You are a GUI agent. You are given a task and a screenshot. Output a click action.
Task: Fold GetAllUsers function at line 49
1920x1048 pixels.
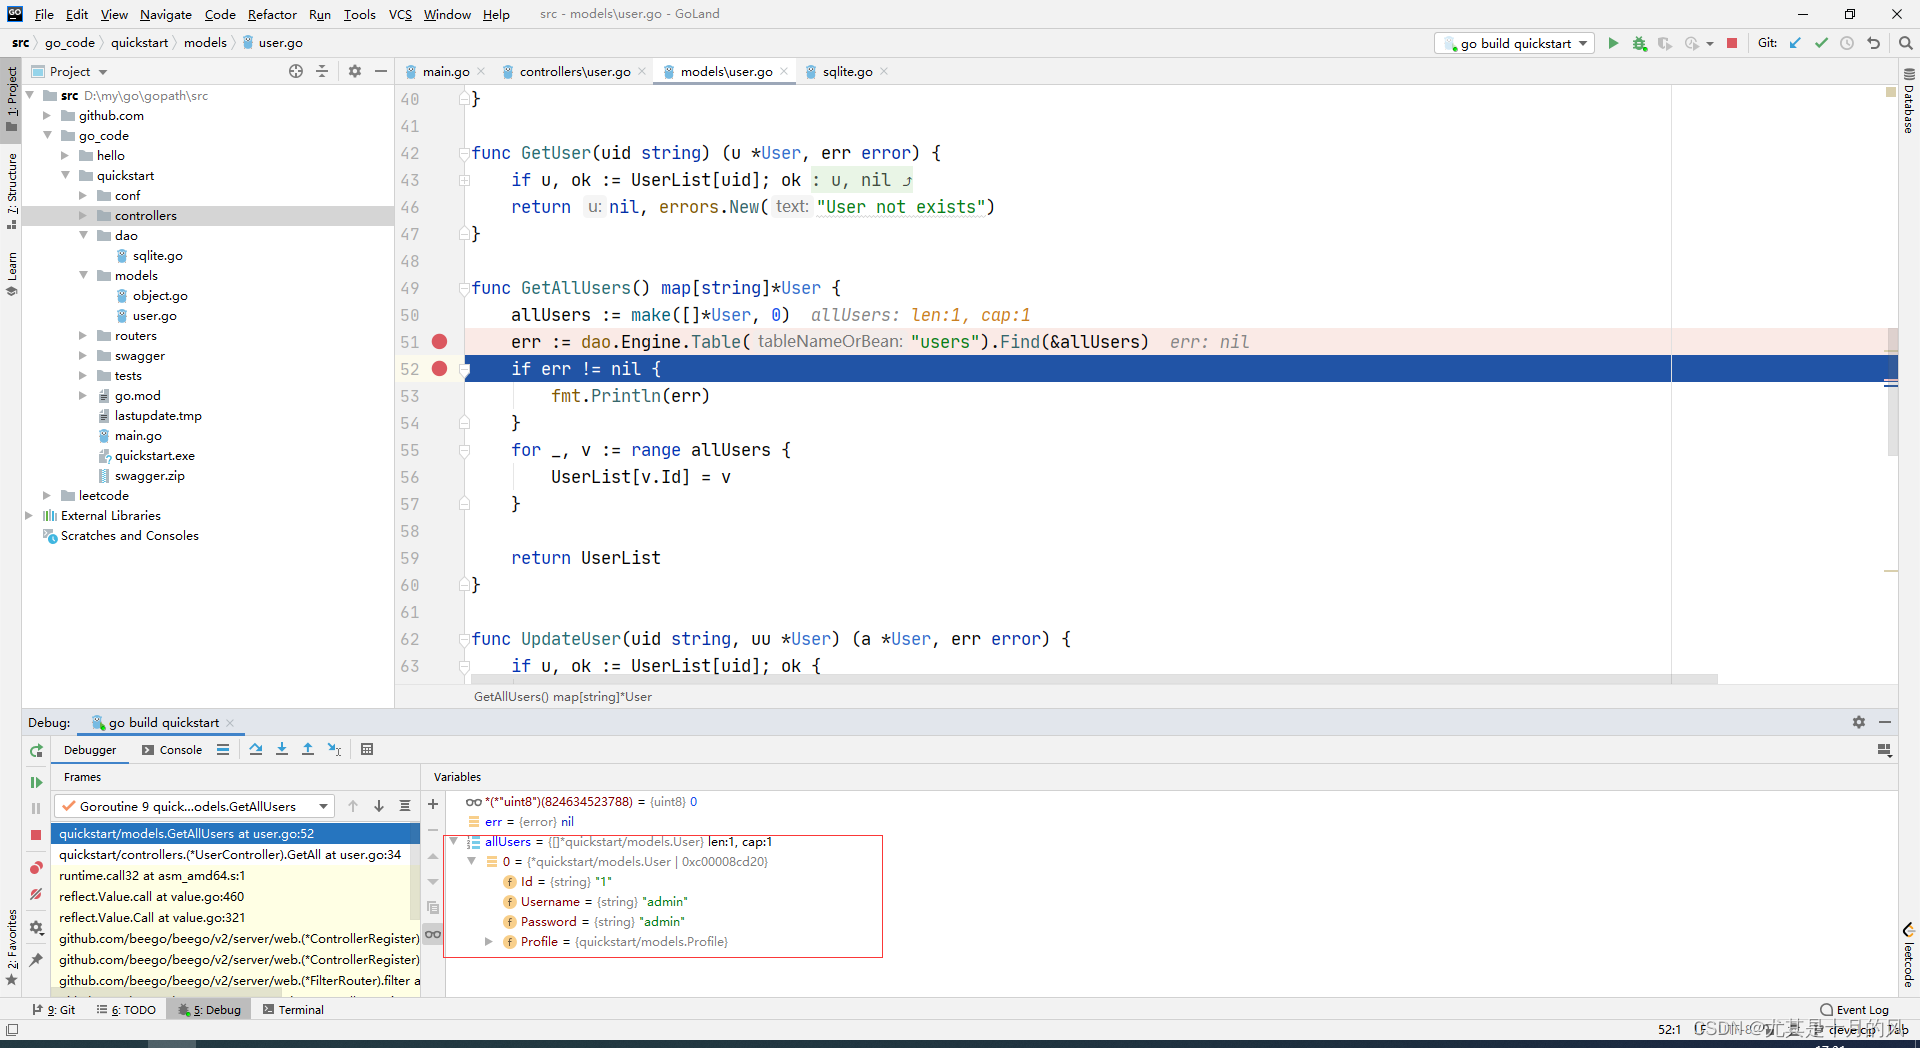(464, 288)
